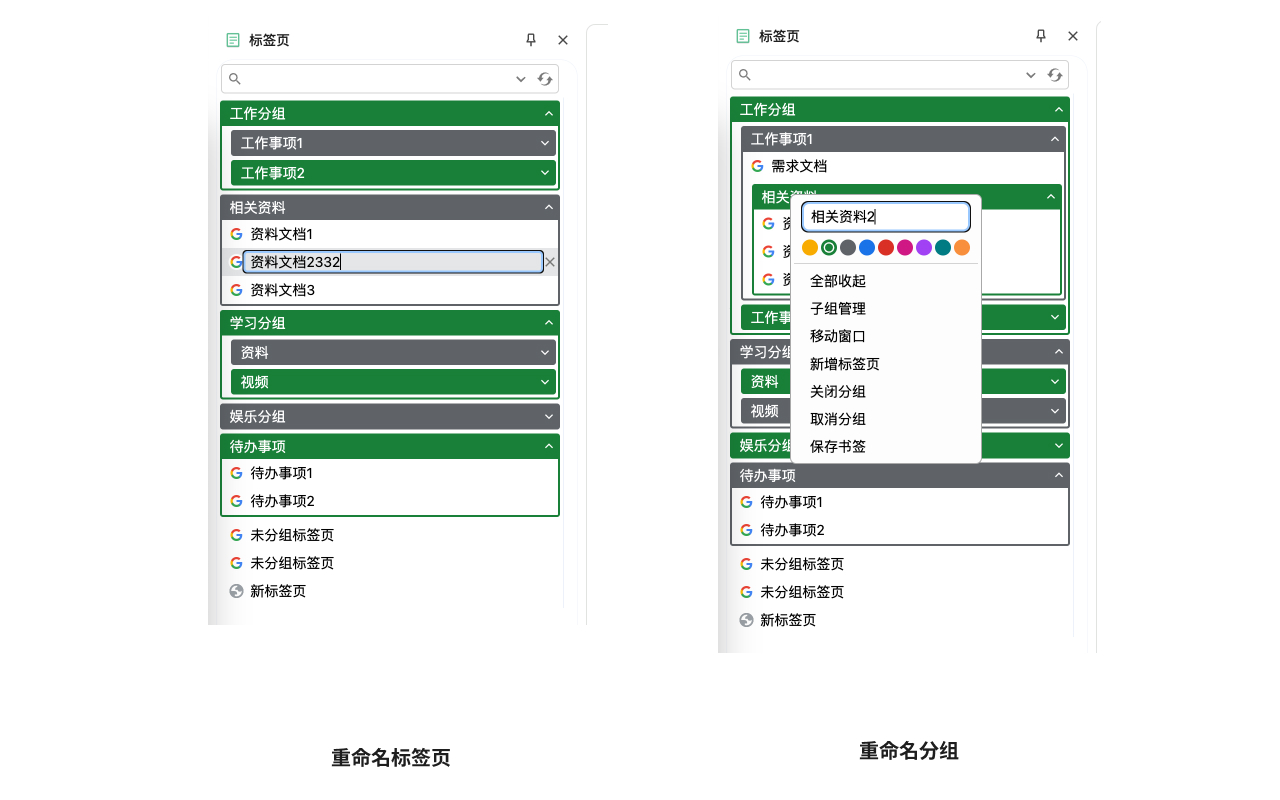Click the Google icon next to 待办事项1
1280x800 pixels.
(236, 473)
